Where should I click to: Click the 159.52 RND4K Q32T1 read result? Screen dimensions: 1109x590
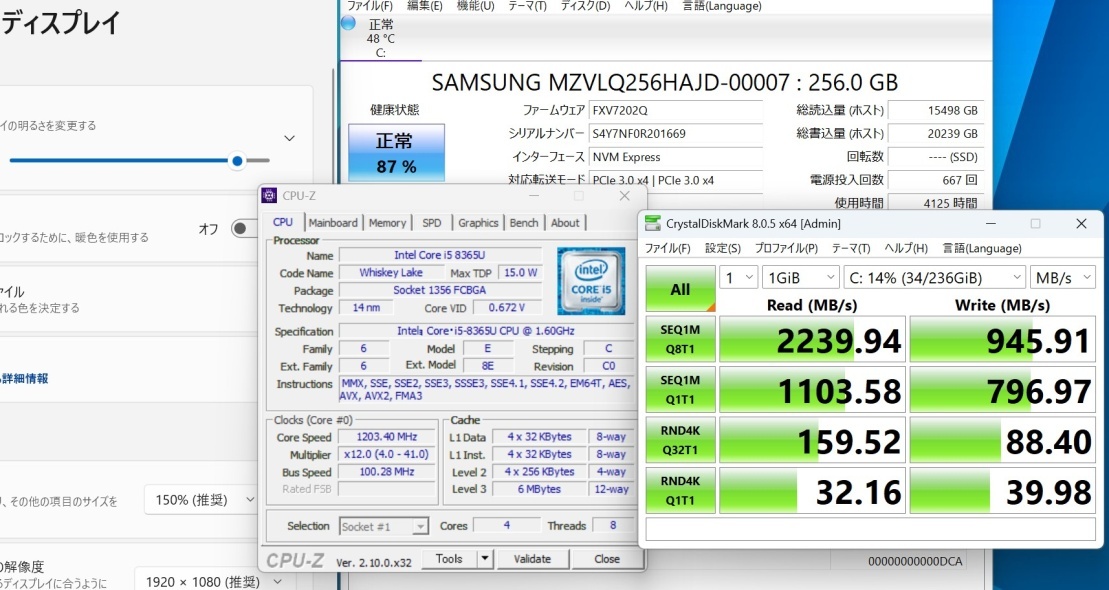click(812, 440)
